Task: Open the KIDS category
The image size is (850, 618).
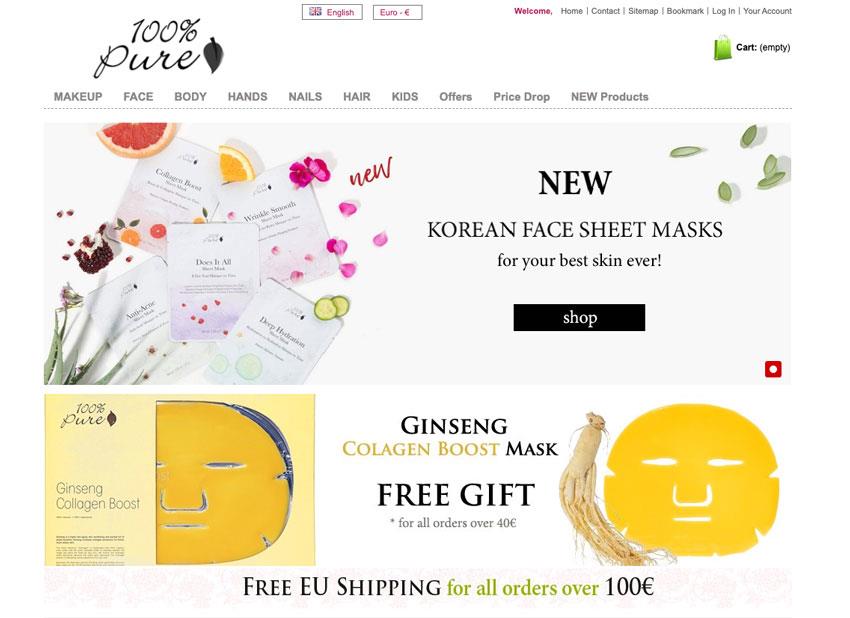Action: (405, 96)
